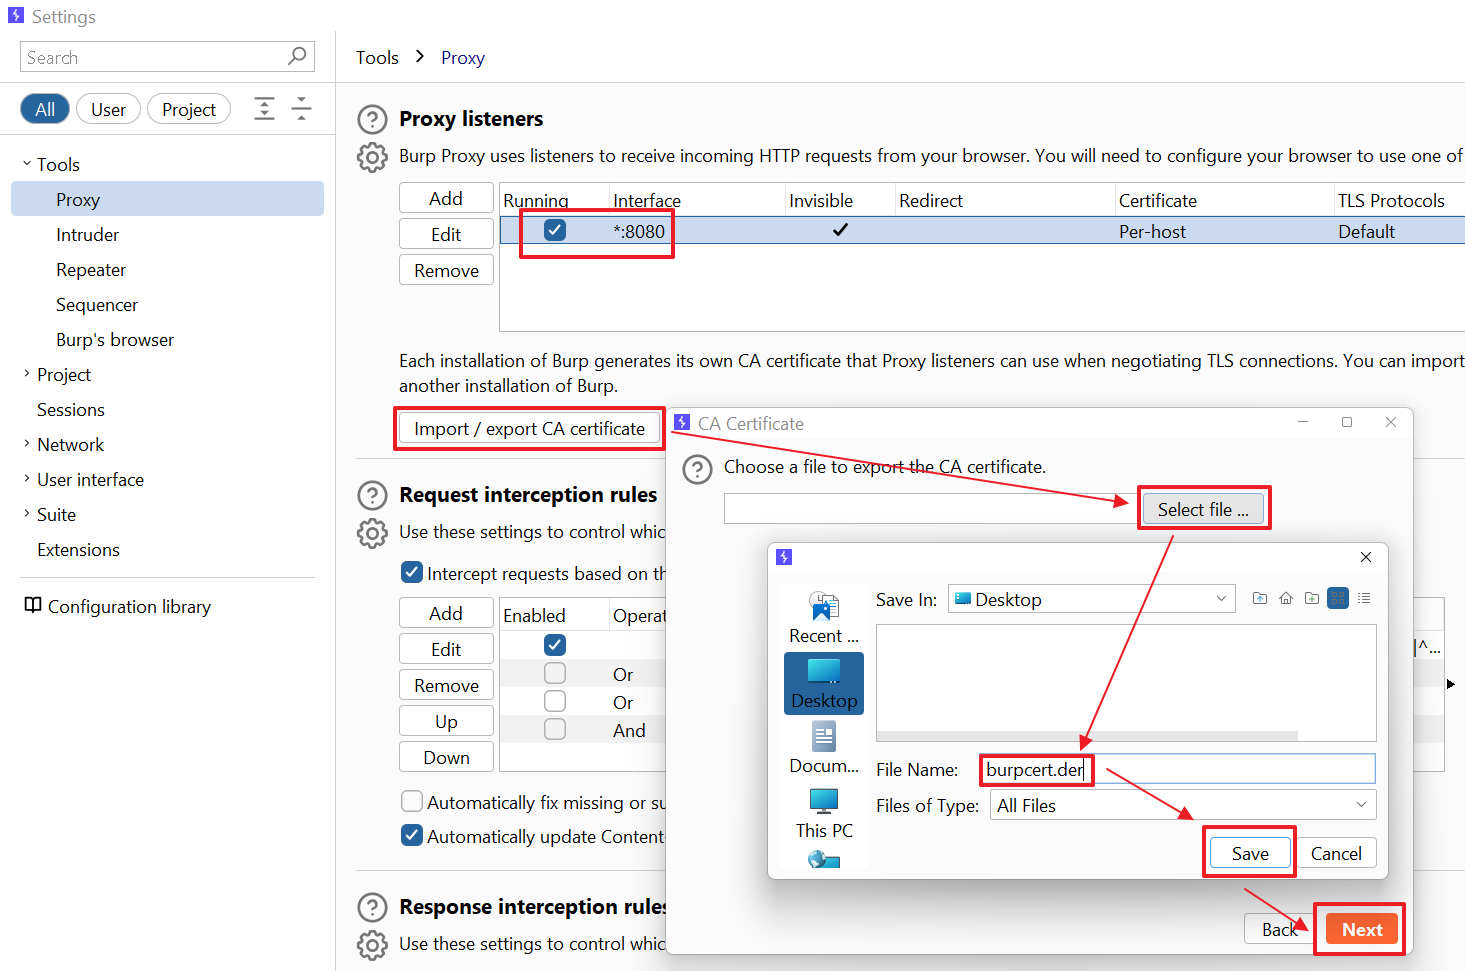Open Sequencer settings
The width and height of the screenshot is (1465, 971).
click(x=97, y=304)
